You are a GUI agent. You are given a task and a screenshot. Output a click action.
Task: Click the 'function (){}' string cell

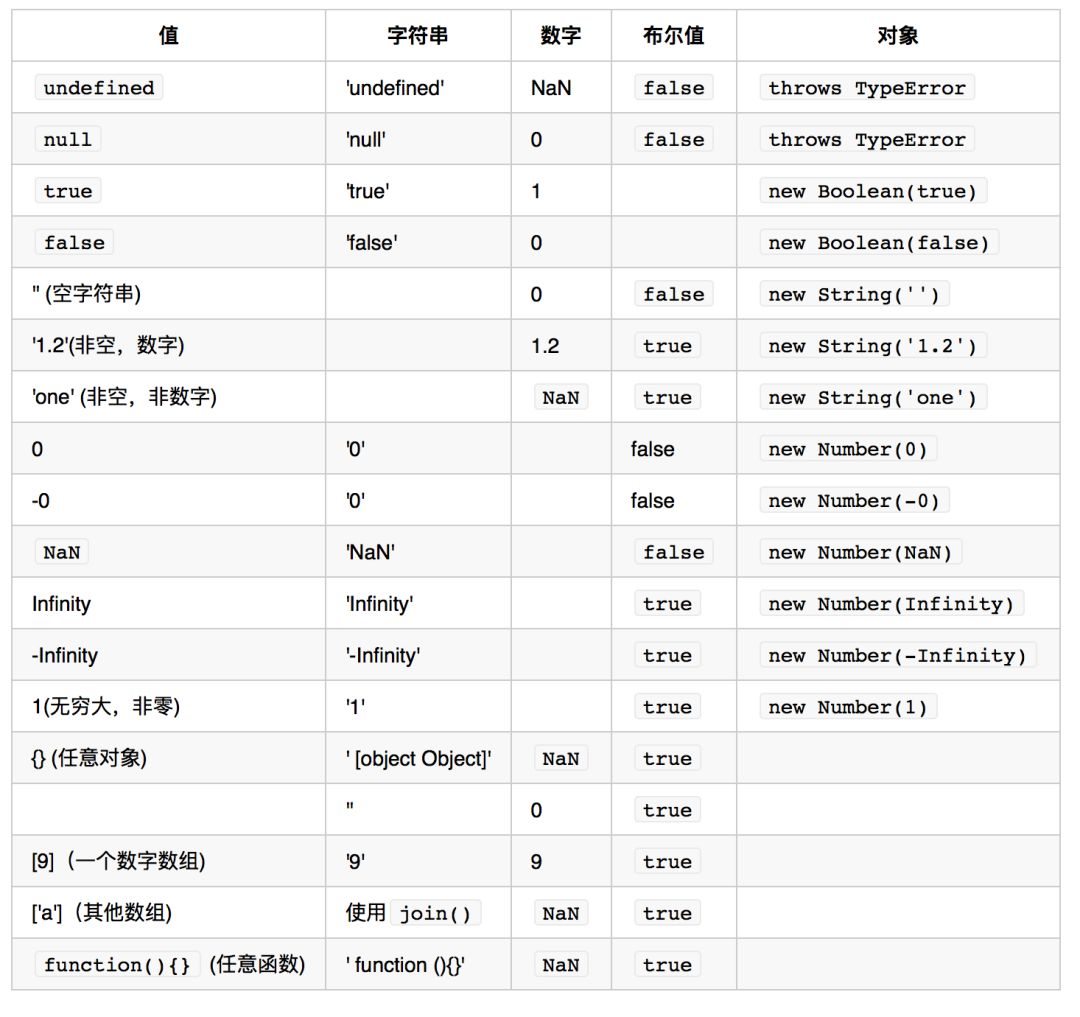(405, 965)
